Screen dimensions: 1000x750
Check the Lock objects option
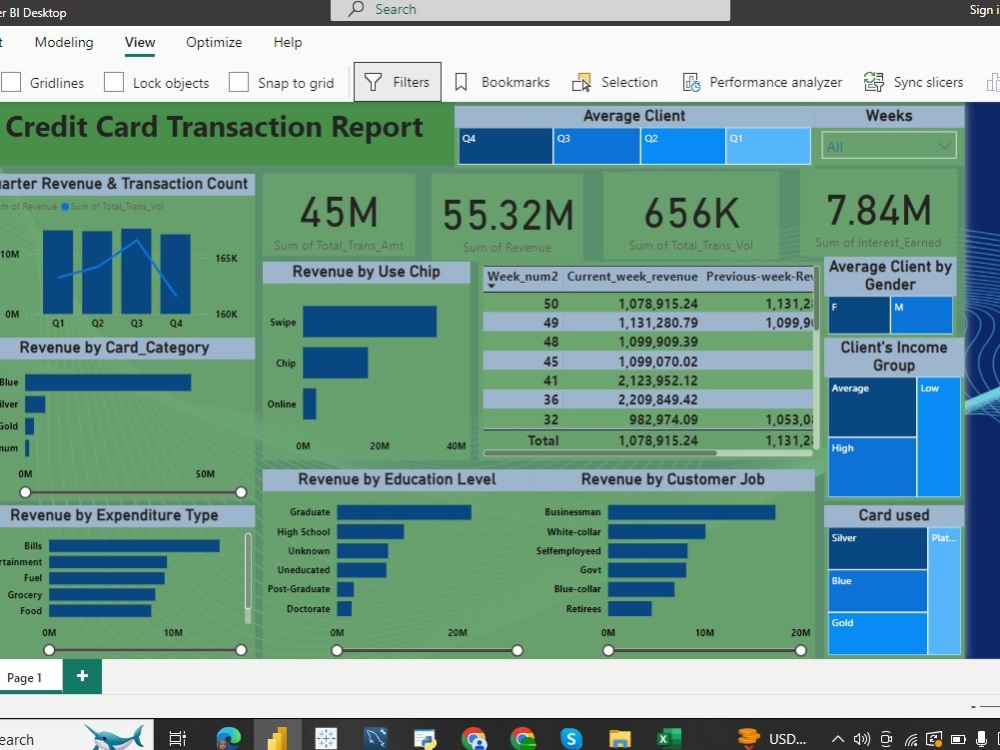coord(113,82)
